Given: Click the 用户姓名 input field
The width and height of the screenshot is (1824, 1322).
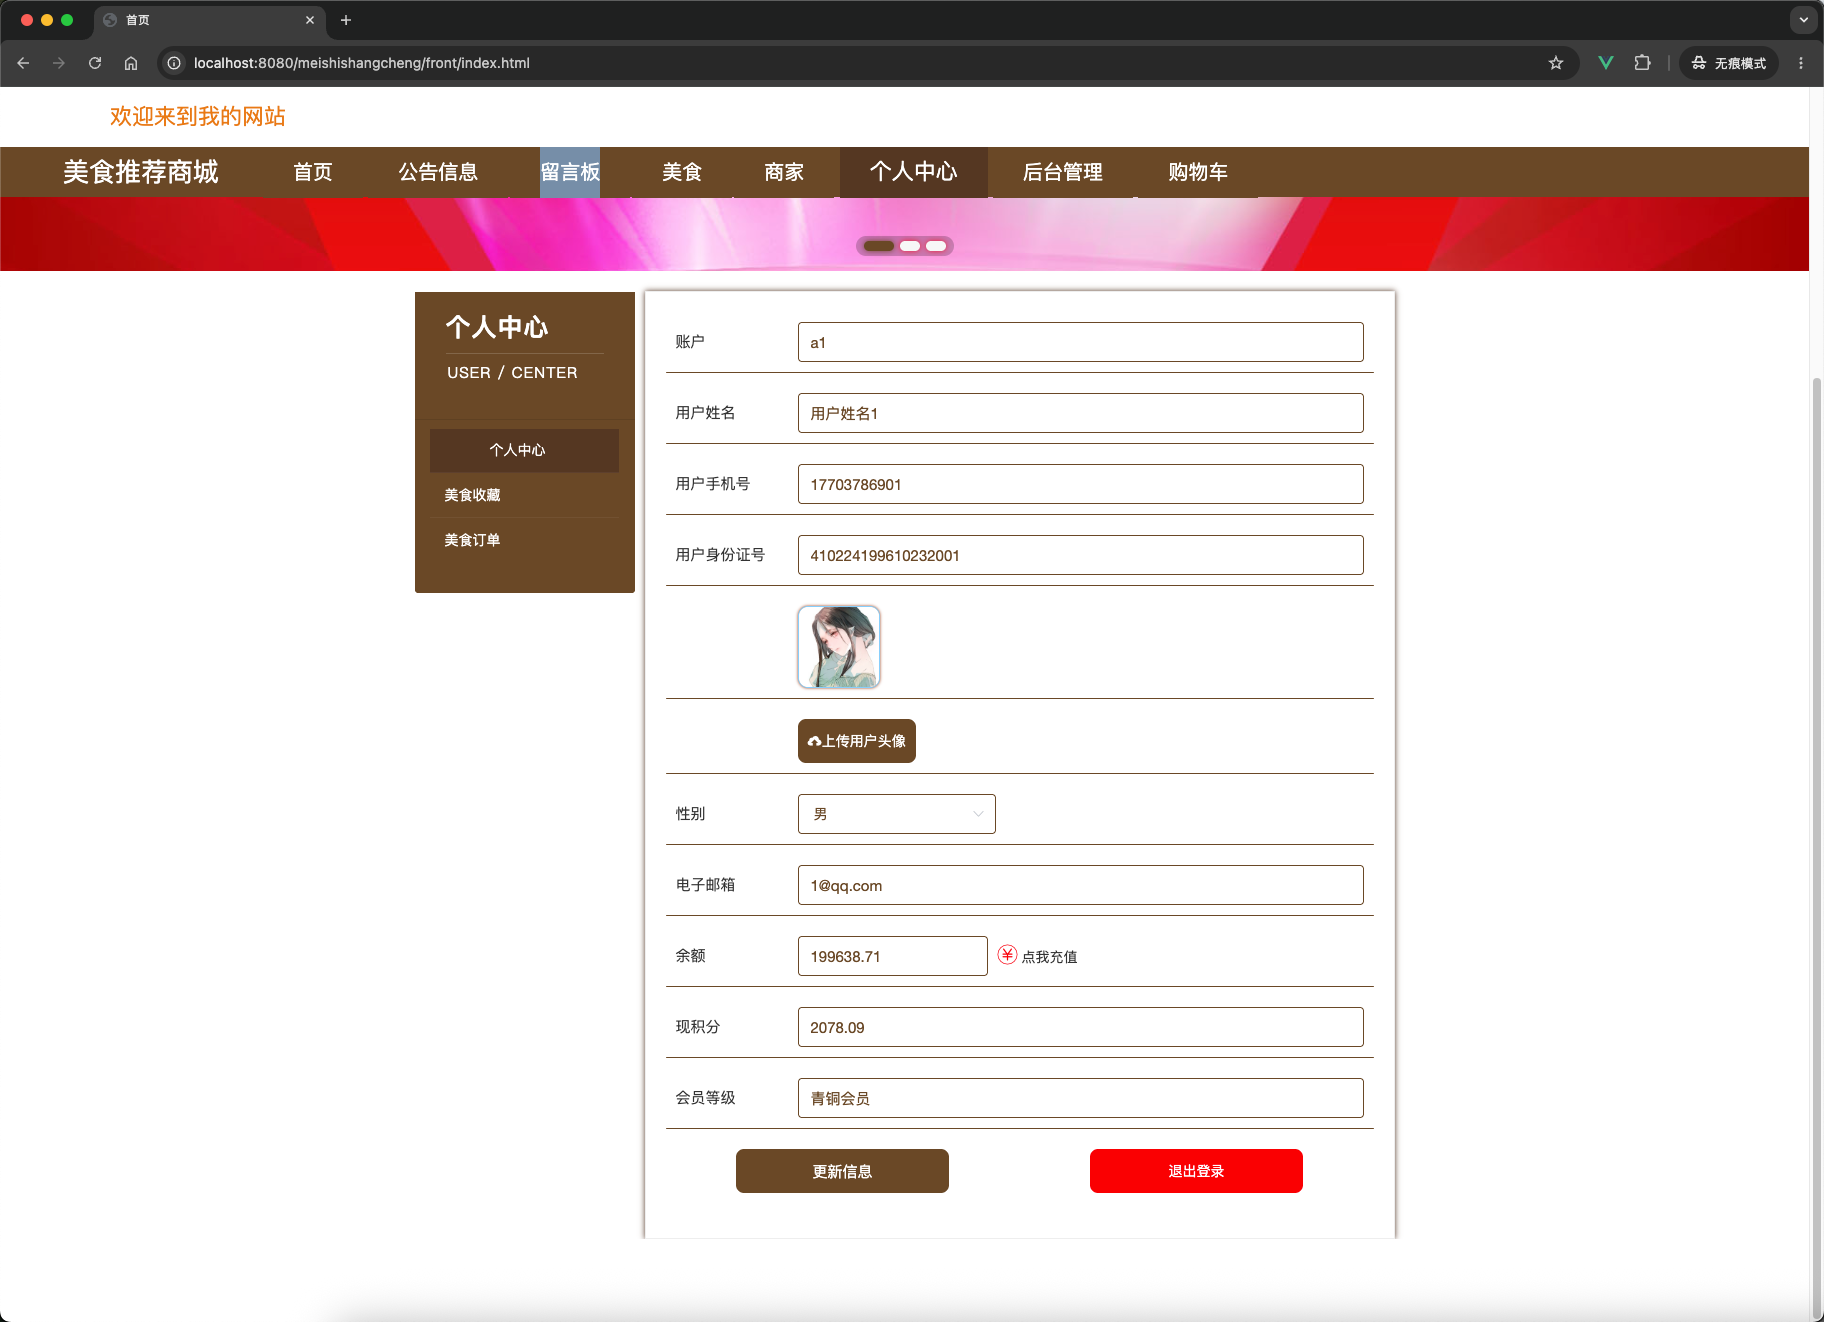Looking at the screenshot, I should 1081,413.
